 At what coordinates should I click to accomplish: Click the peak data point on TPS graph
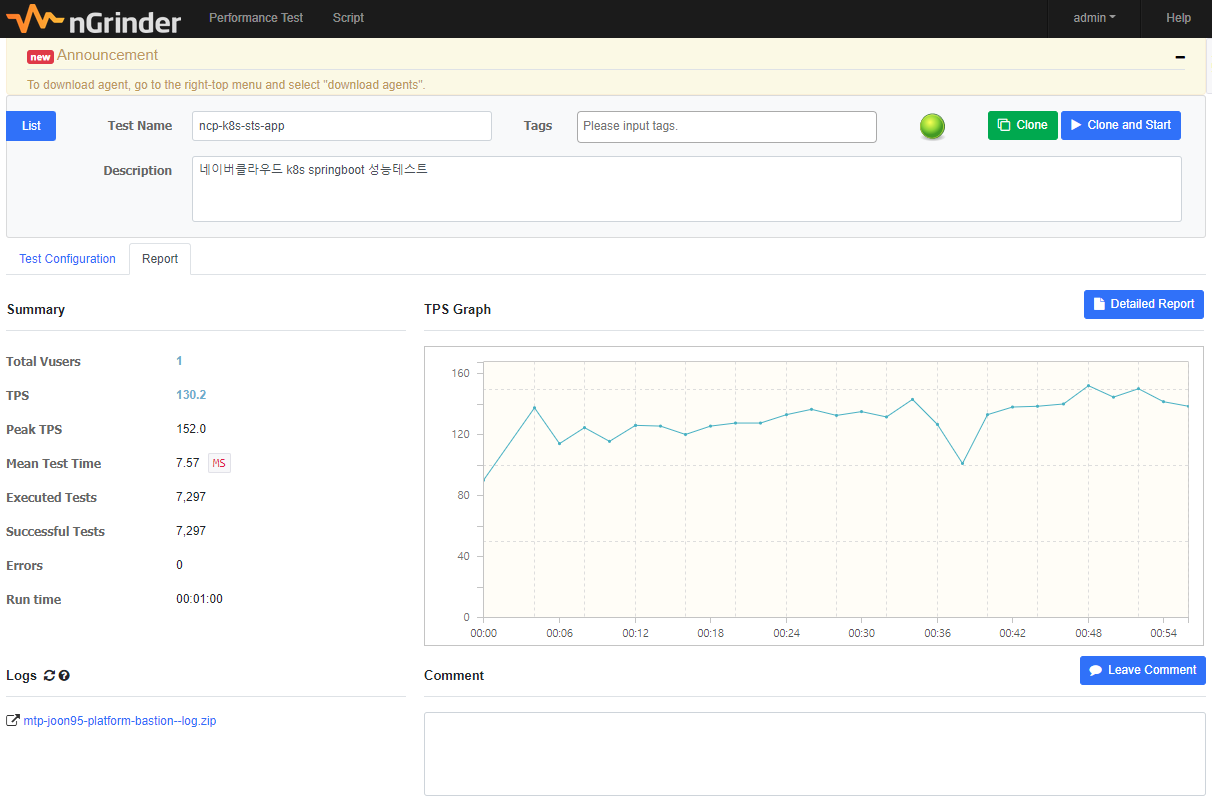(1088, 386)
